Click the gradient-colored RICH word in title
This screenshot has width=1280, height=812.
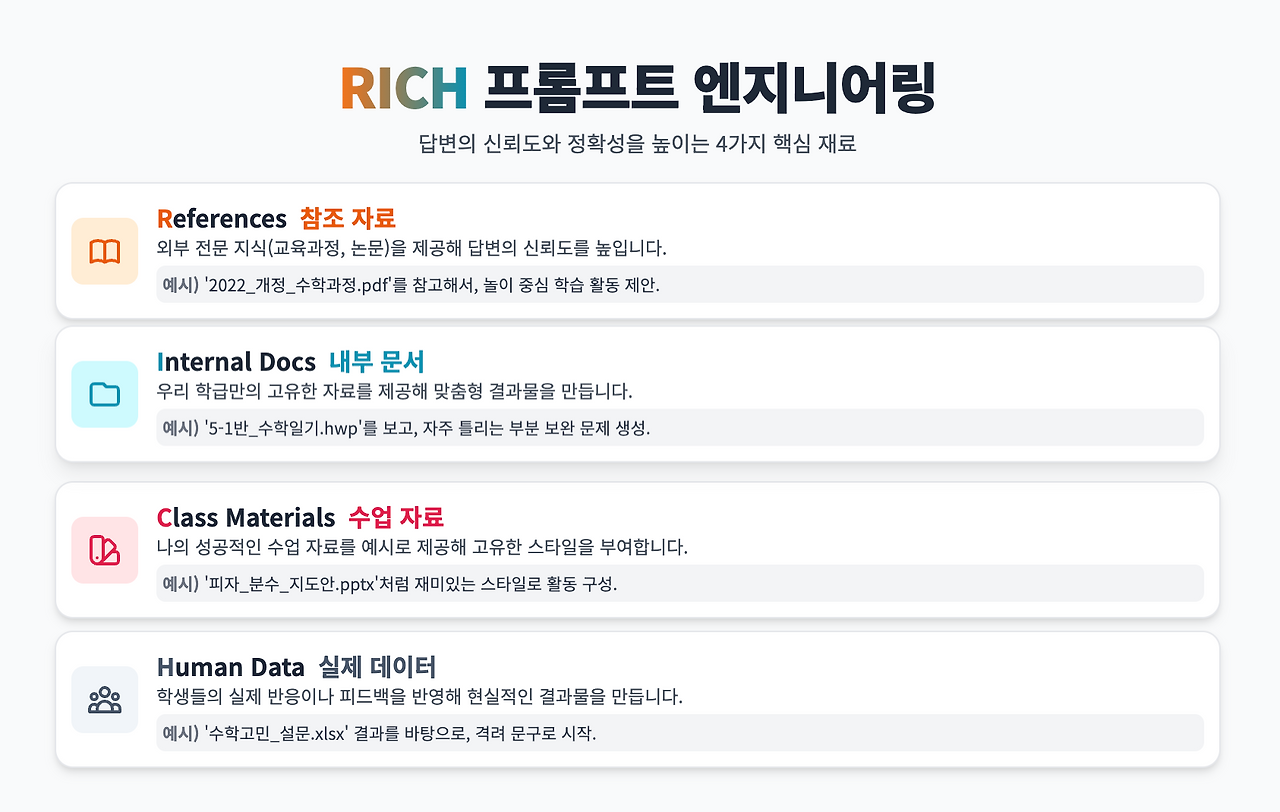404,88
